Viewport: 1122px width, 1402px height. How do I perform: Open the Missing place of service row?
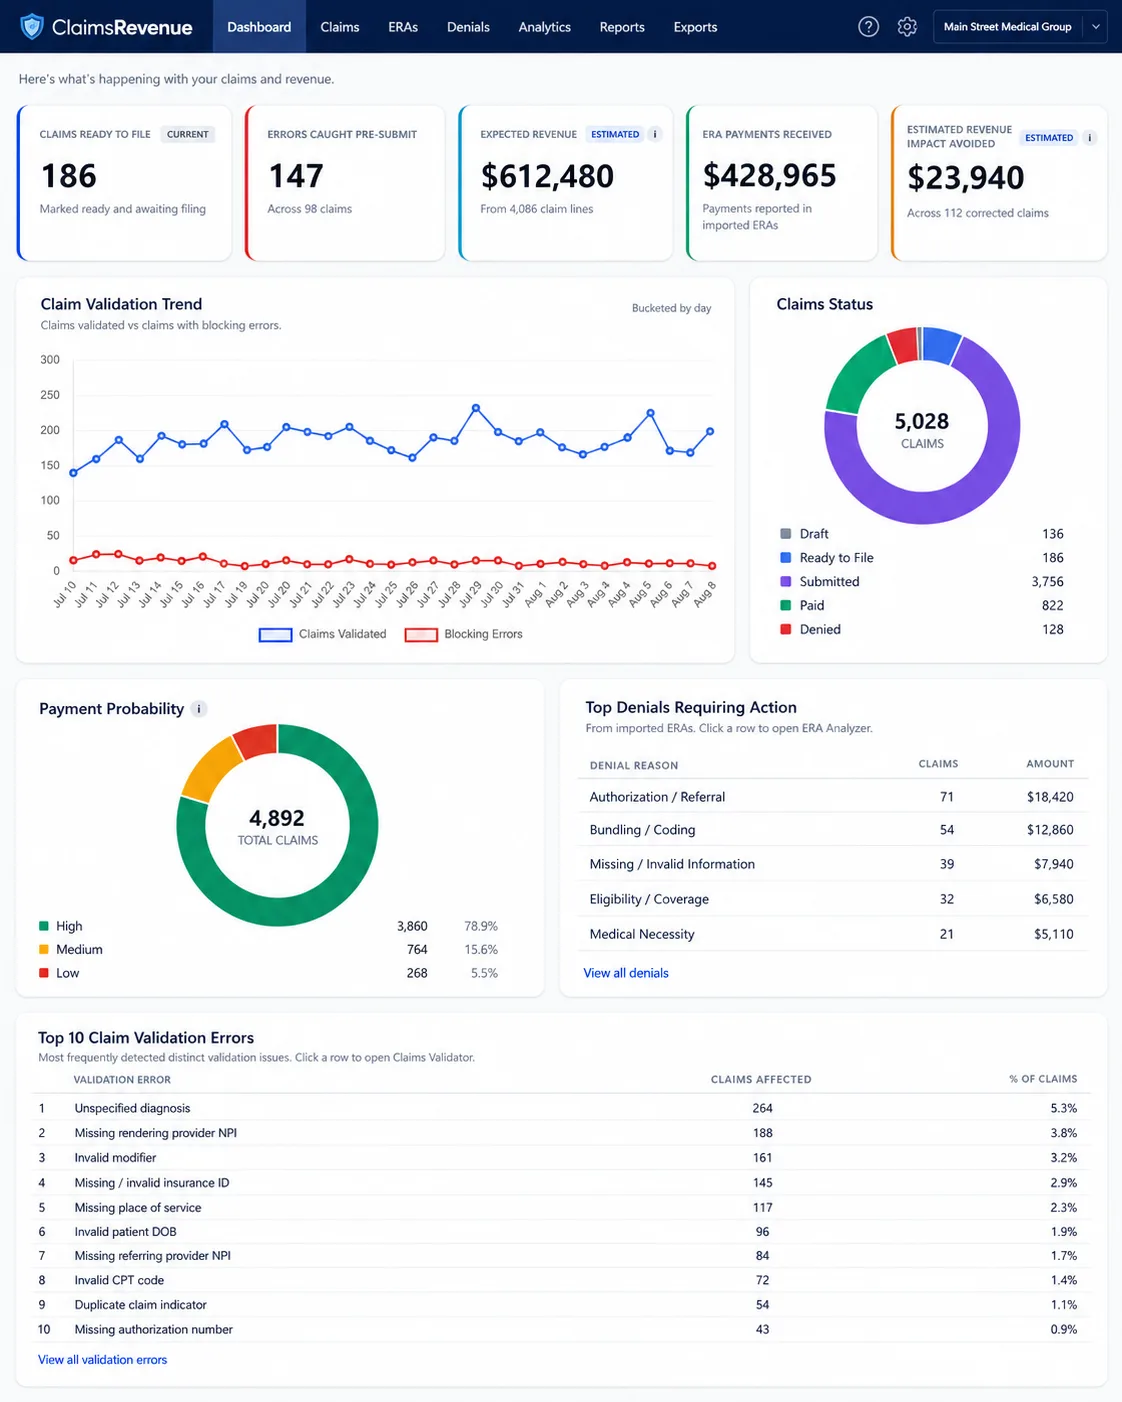click(560, 1208)
